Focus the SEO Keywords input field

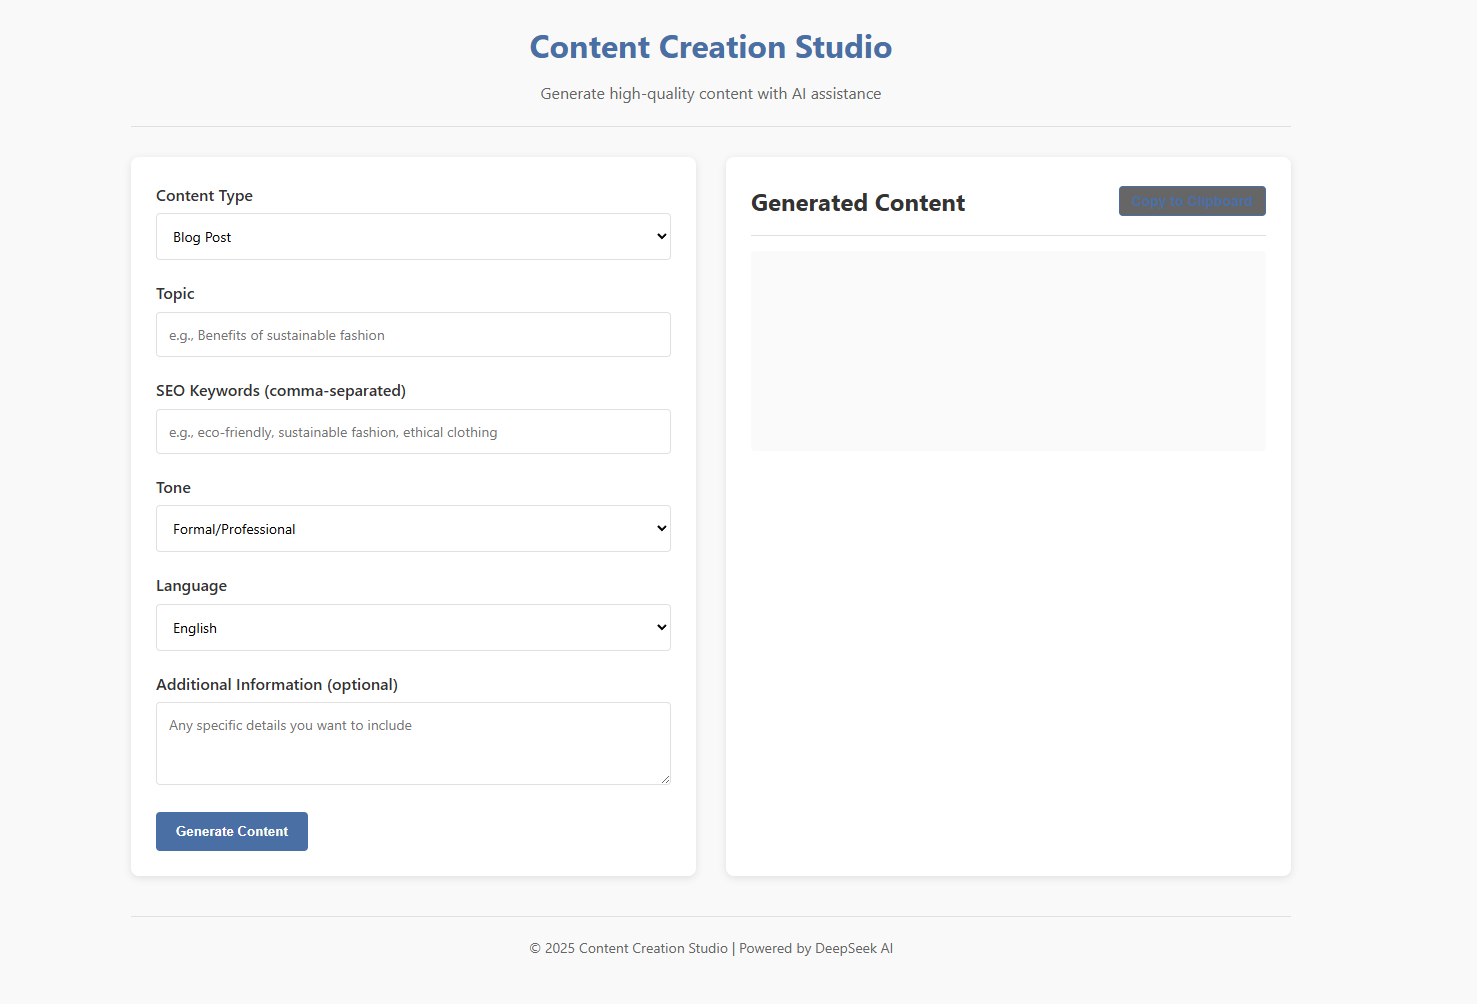412,432
